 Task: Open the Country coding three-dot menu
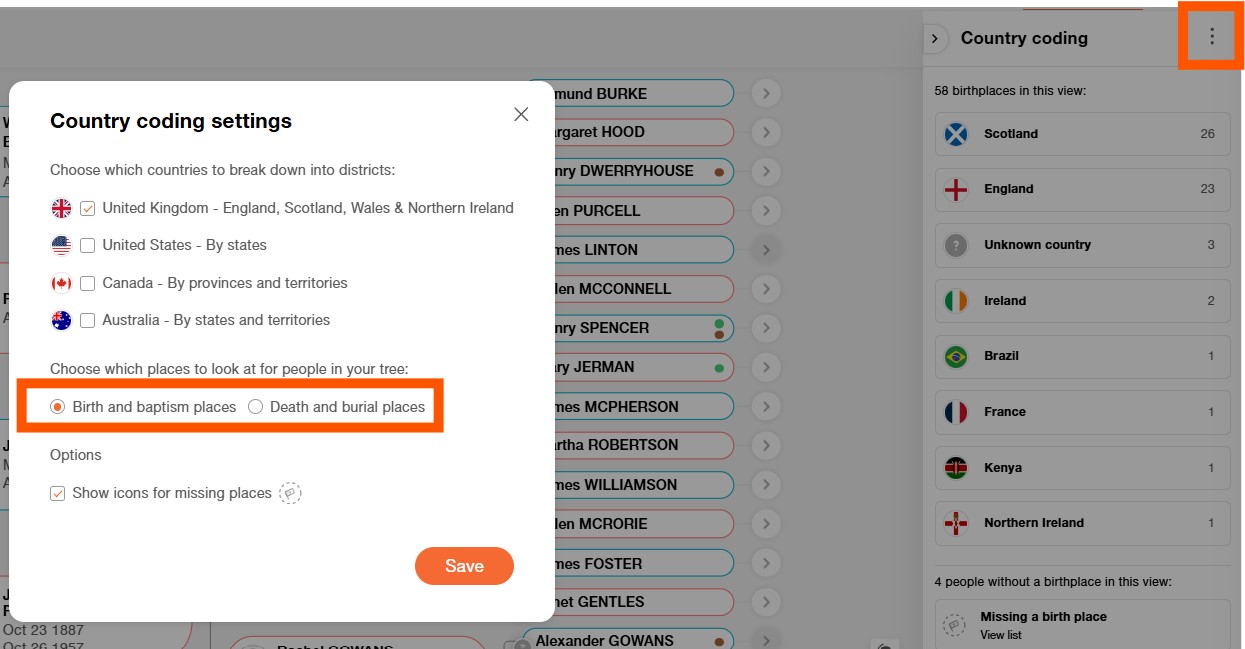click(x=1211, y=37)
